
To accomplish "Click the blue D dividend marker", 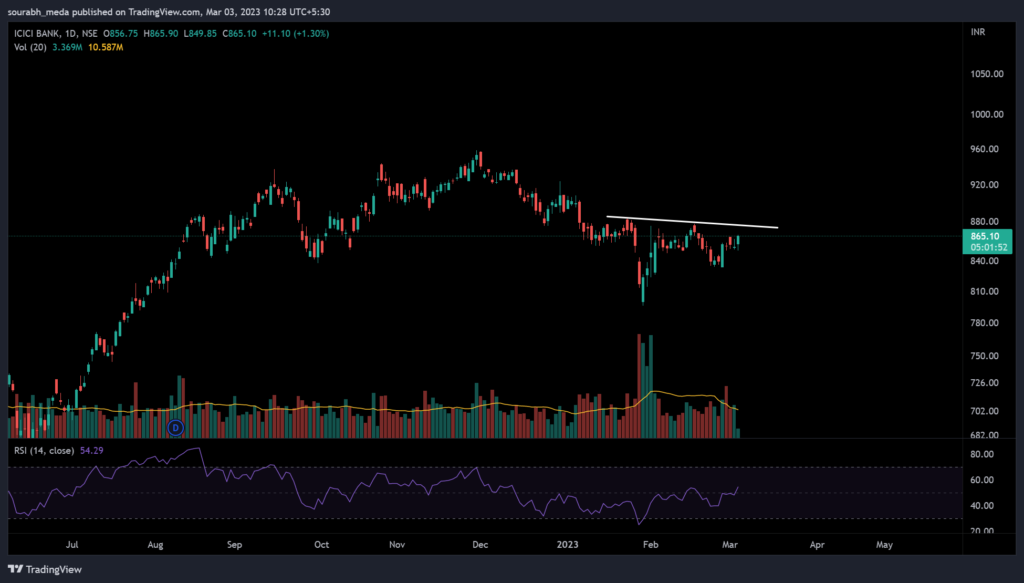I will [x=176, y=428].
